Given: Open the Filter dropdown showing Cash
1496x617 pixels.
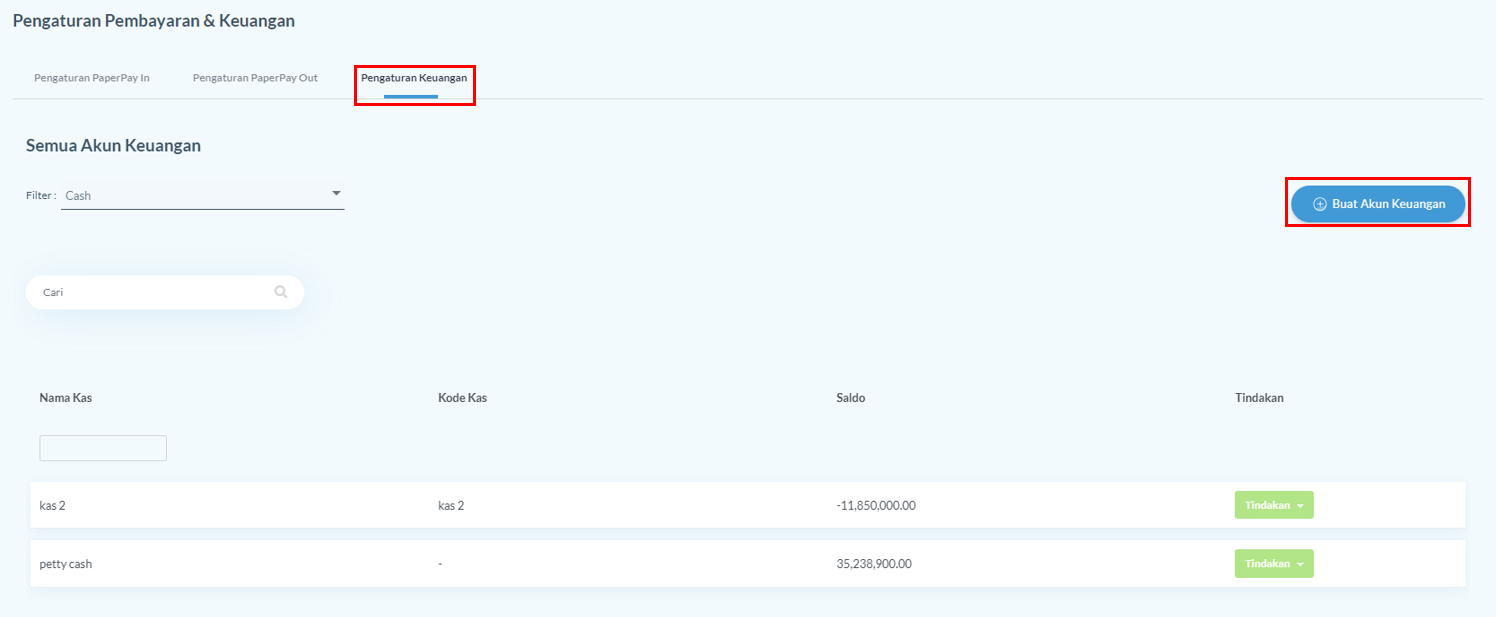Looking at the screenshot, I should (x=203, y=195).
